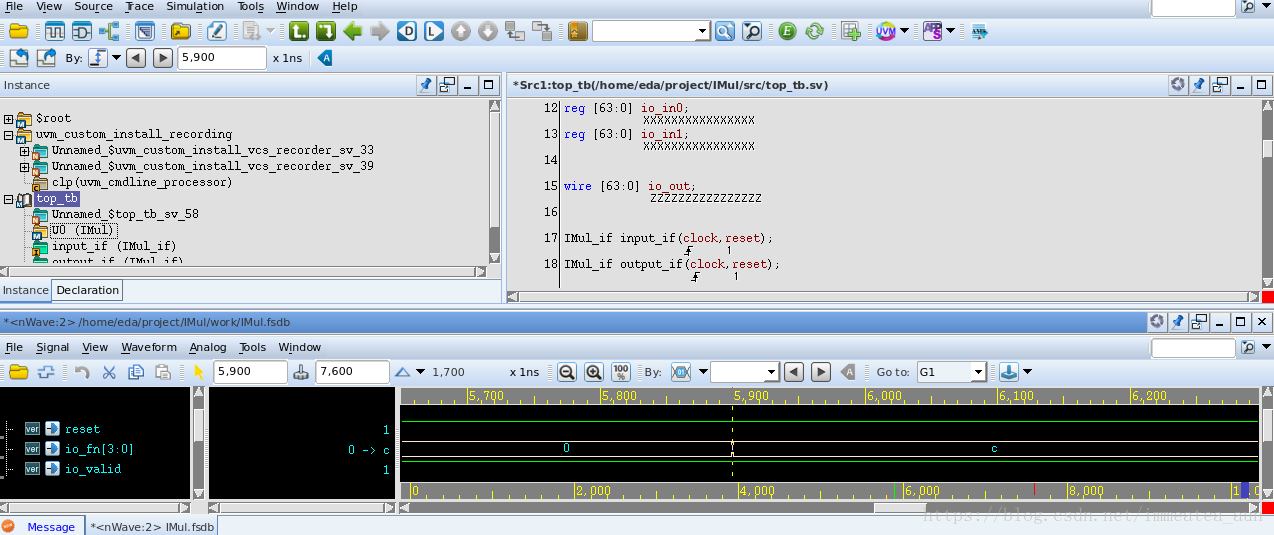1274x535 pixels.
Task: Open the Go to G1 combo box
Action: tap(952, 372)
